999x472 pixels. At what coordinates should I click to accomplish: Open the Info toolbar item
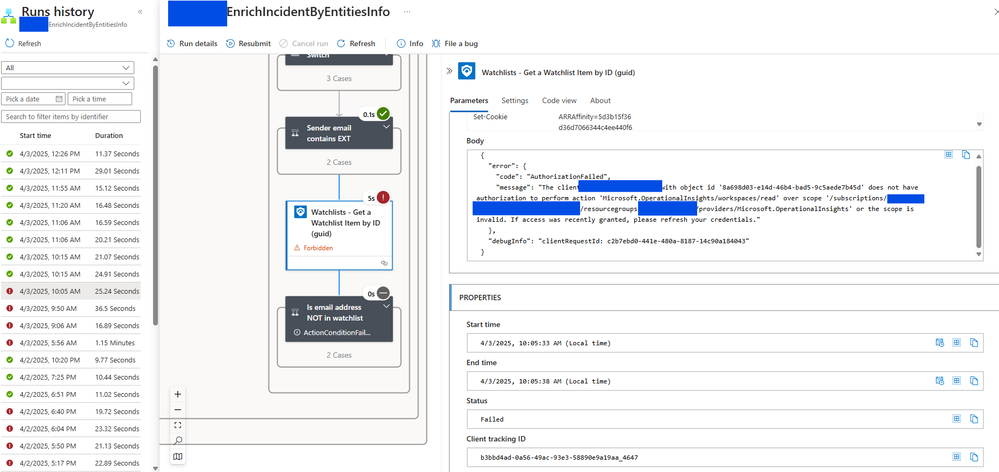(x=410, y=43)
